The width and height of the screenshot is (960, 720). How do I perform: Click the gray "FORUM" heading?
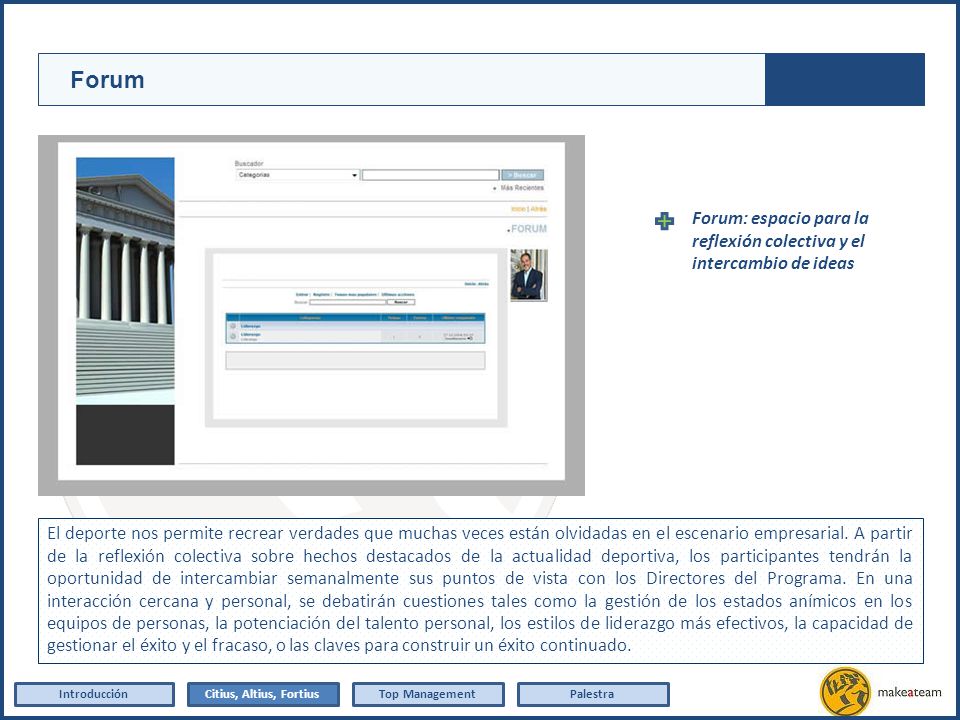[529, 229]
